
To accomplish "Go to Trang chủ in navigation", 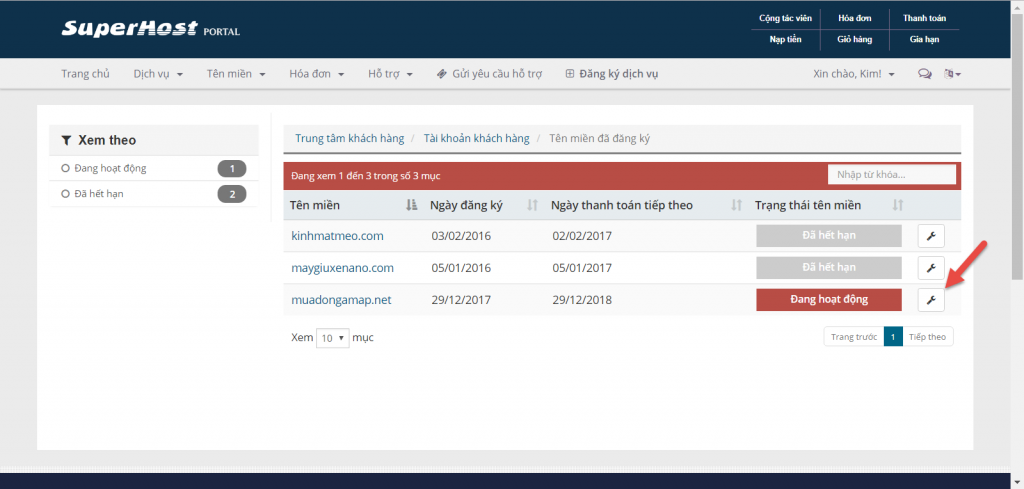I will click(x=85, y=74).
